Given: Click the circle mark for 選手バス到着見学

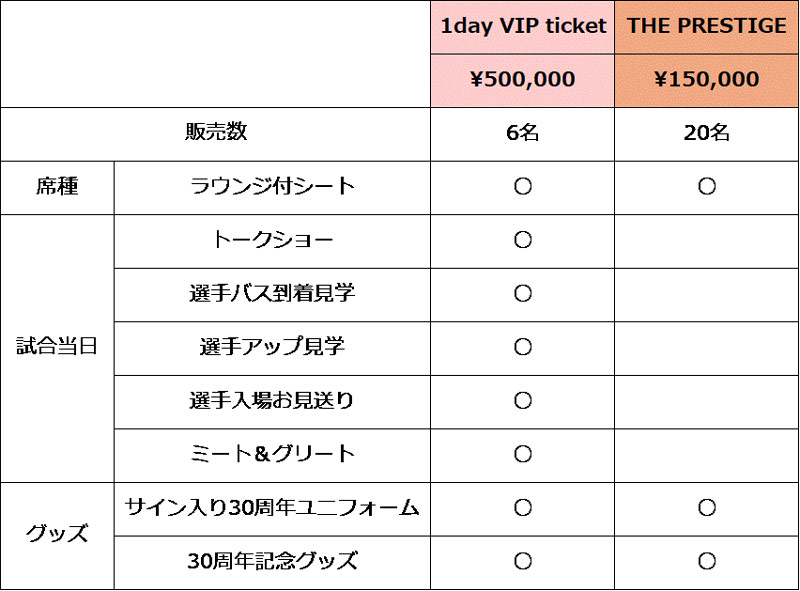Looking at the screenshot, I should [x=522, y=293].
